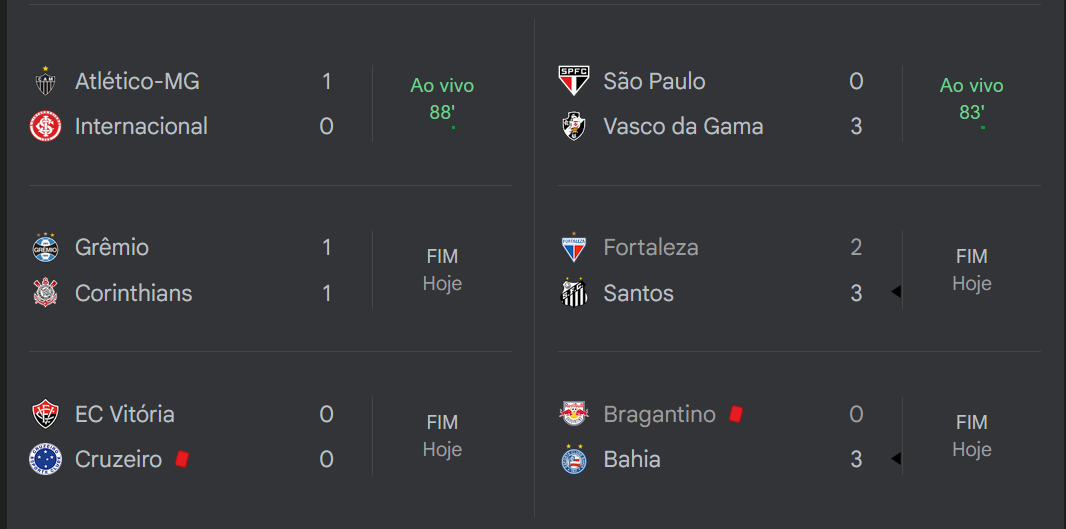
Task: Click the live 83' São Paulo match status
Action: [972, 100]
